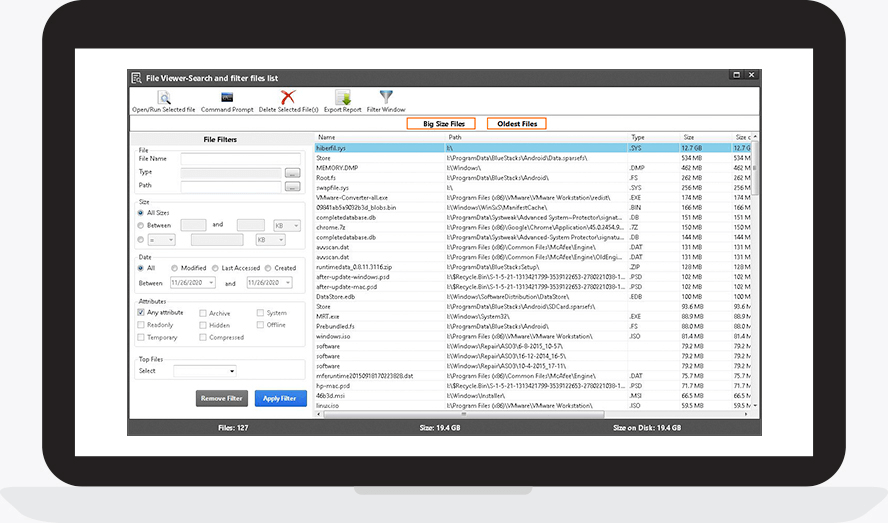Enable the System attribute checkbox

[260, 312]
